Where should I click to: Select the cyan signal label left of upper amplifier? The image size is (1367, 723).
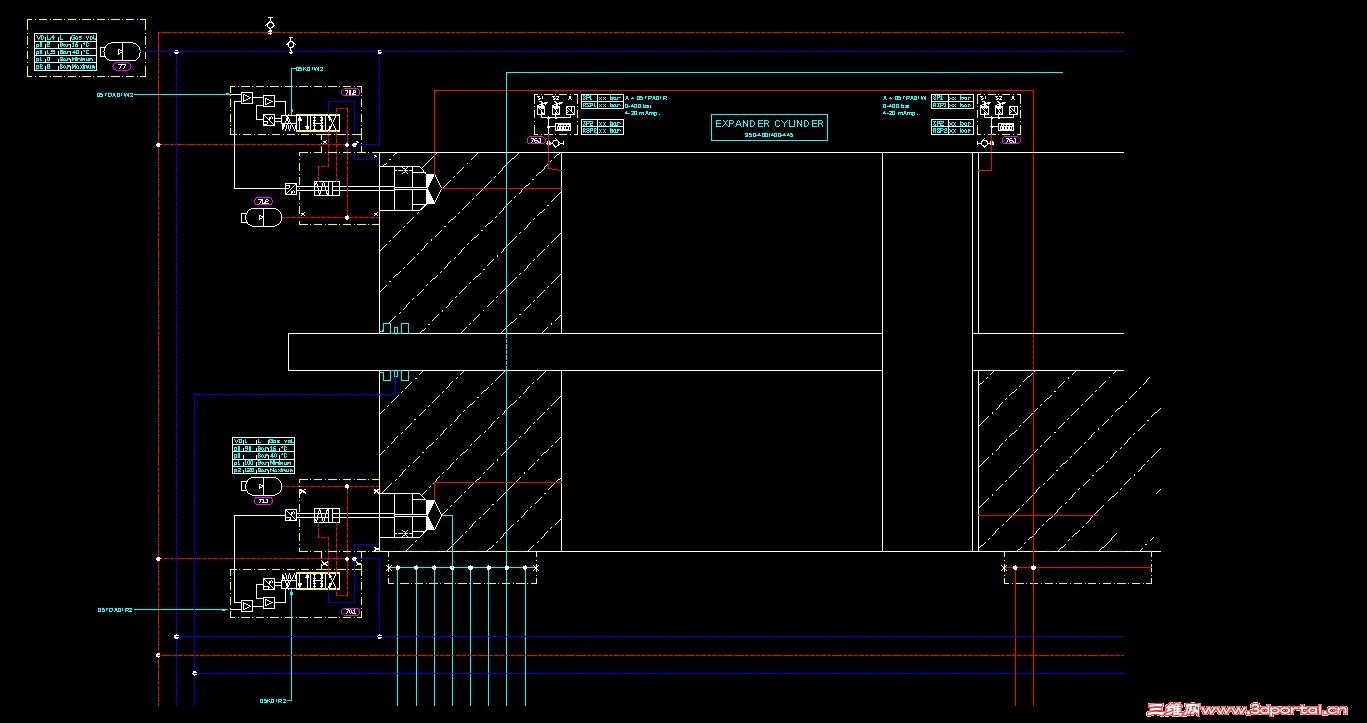pyautogui.click(x=115, y=95)
